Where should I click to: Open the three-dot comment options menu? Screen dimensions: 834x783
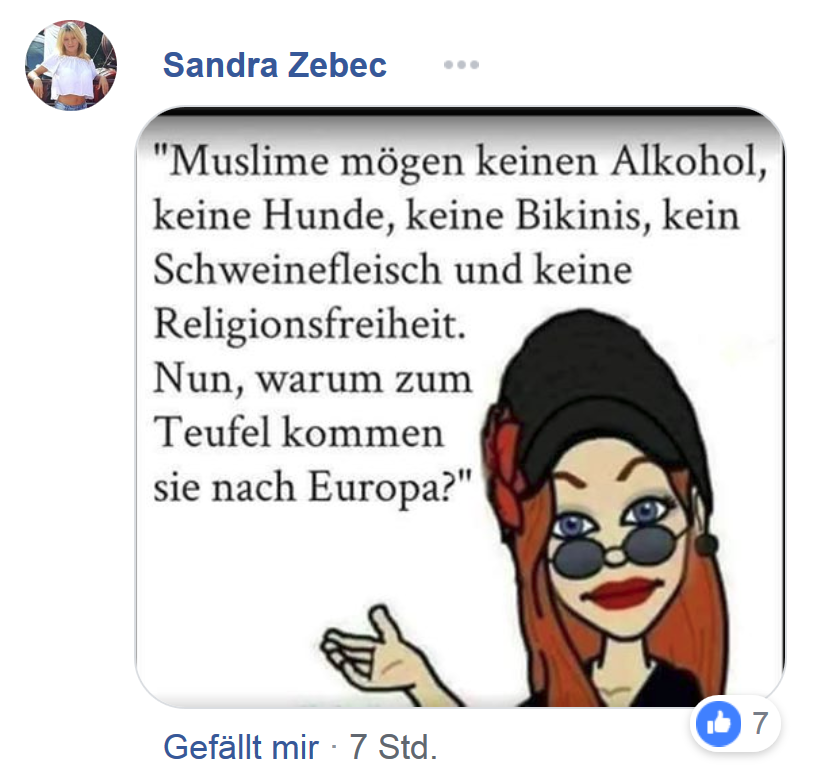coord(461,65)
